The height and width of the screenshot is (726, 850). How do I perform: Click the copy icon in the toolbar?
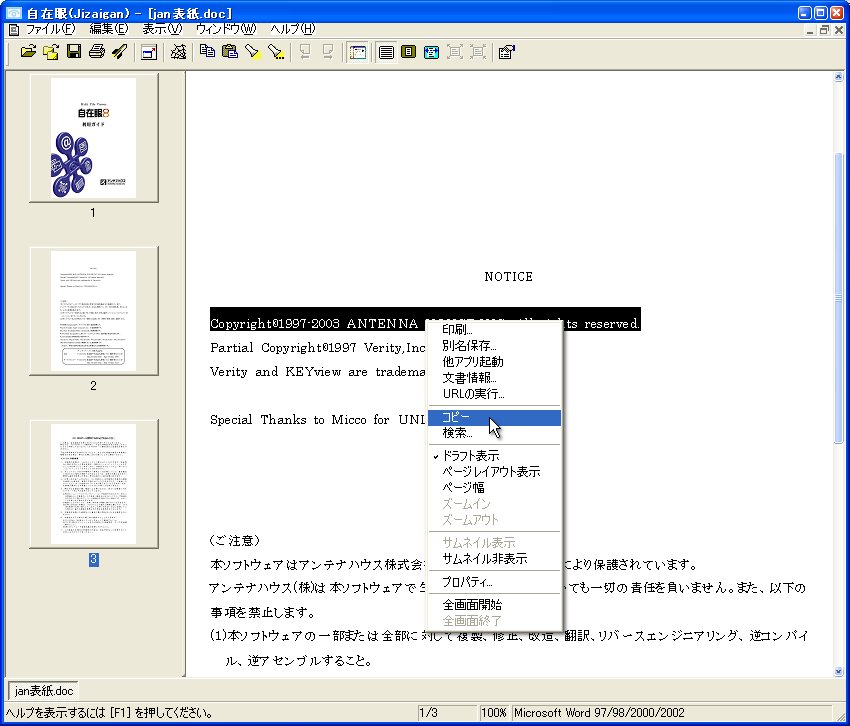[207, 52]
